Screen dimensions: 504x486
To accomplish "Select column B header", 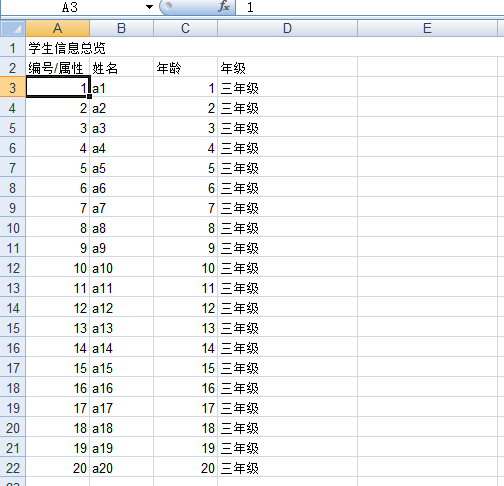I will (122, 28).
